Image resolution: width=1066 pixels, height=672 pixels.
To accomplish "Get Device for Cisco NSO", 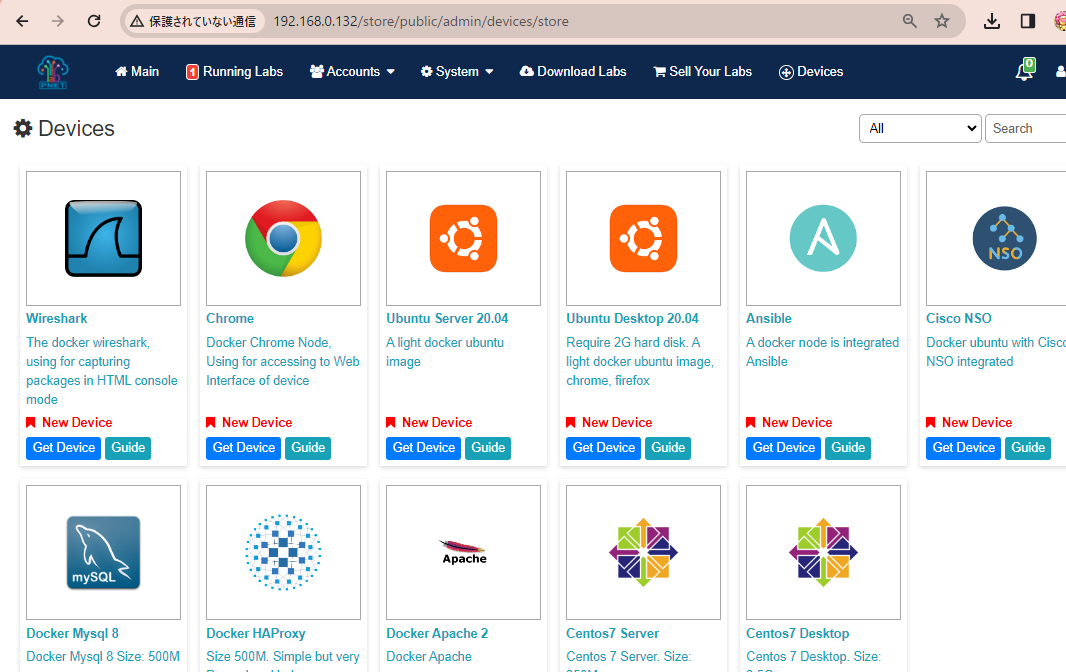I will pyautogui.click(x=963, y=448).
